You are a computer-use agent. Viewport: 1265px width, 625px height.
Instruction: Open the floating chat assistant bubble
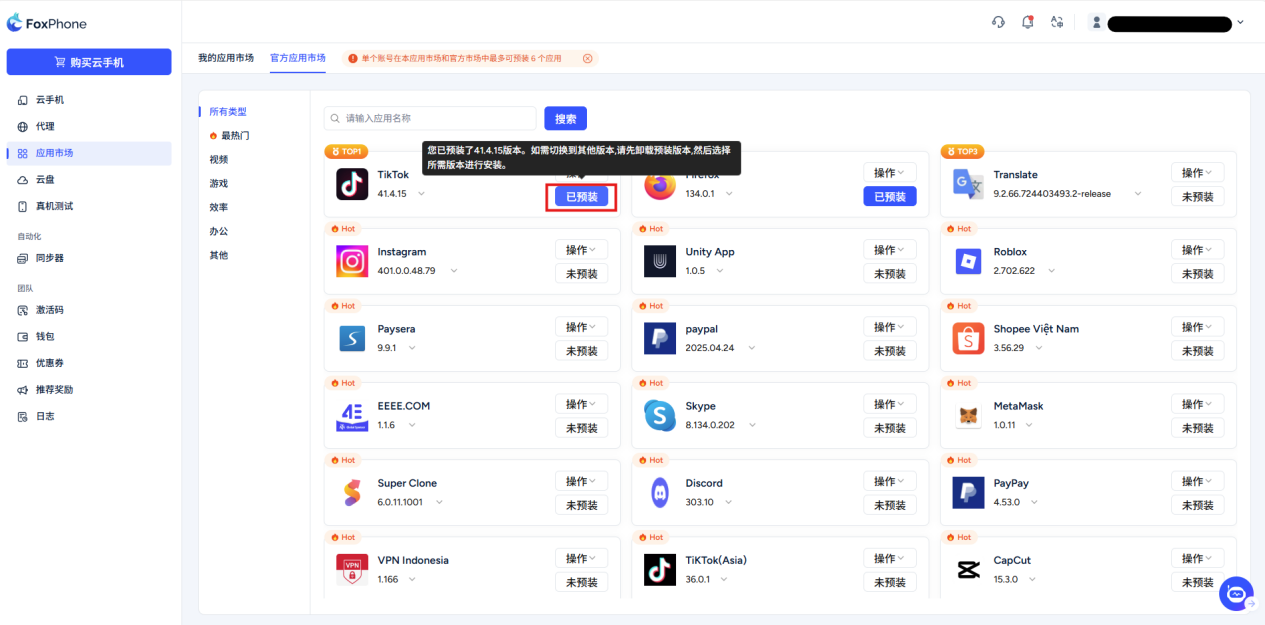tap(1236, 594)
